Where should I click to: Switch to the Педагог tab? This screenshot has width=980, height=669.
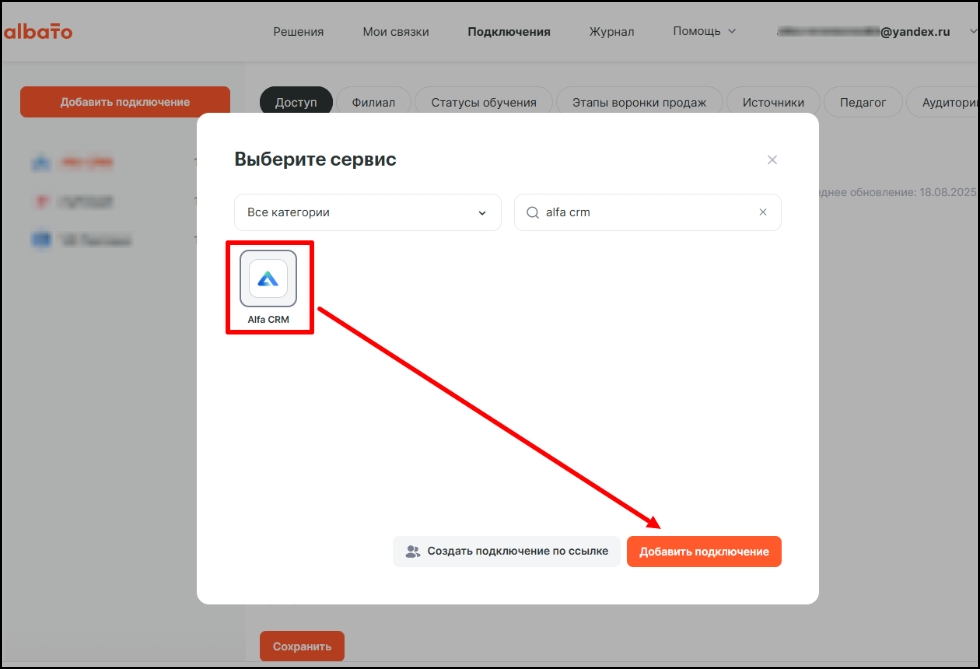(862, 102)
